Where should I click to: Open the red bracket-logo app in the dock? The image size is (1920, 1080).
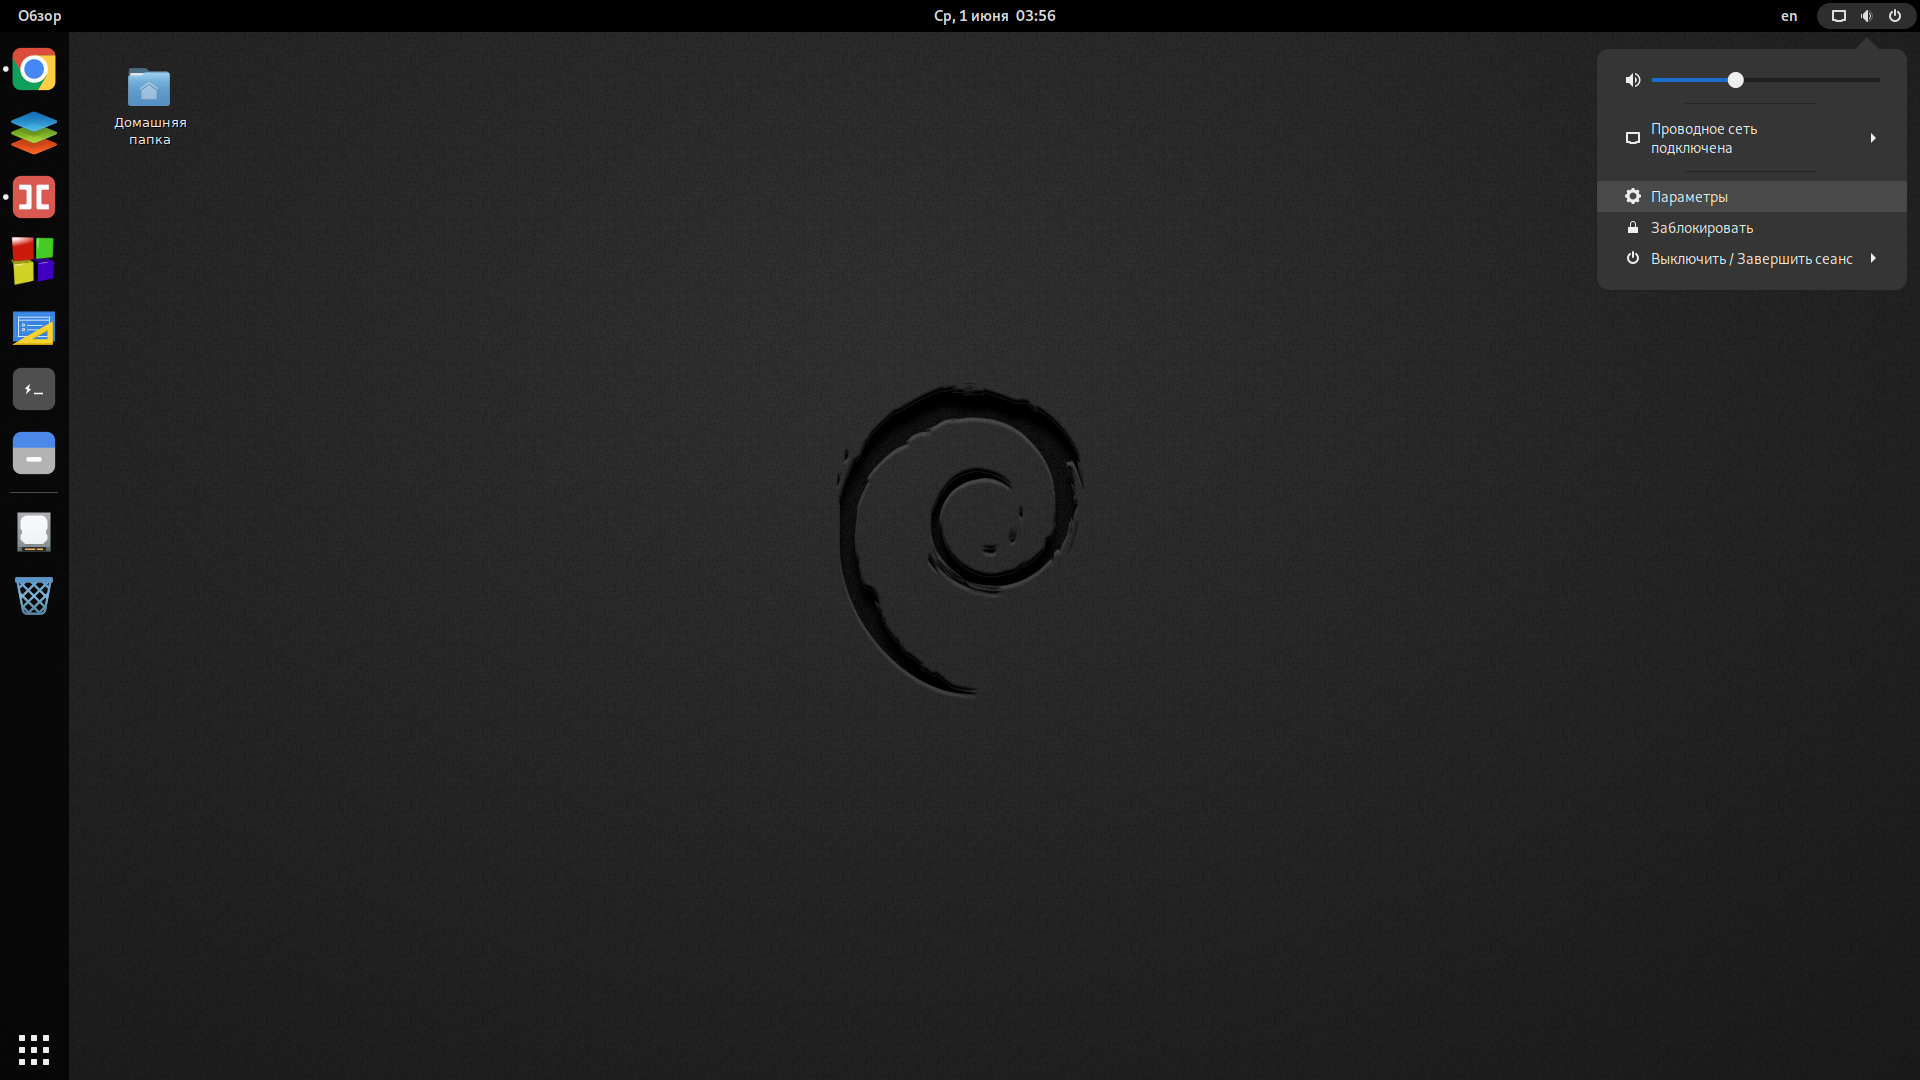(34, 197)
